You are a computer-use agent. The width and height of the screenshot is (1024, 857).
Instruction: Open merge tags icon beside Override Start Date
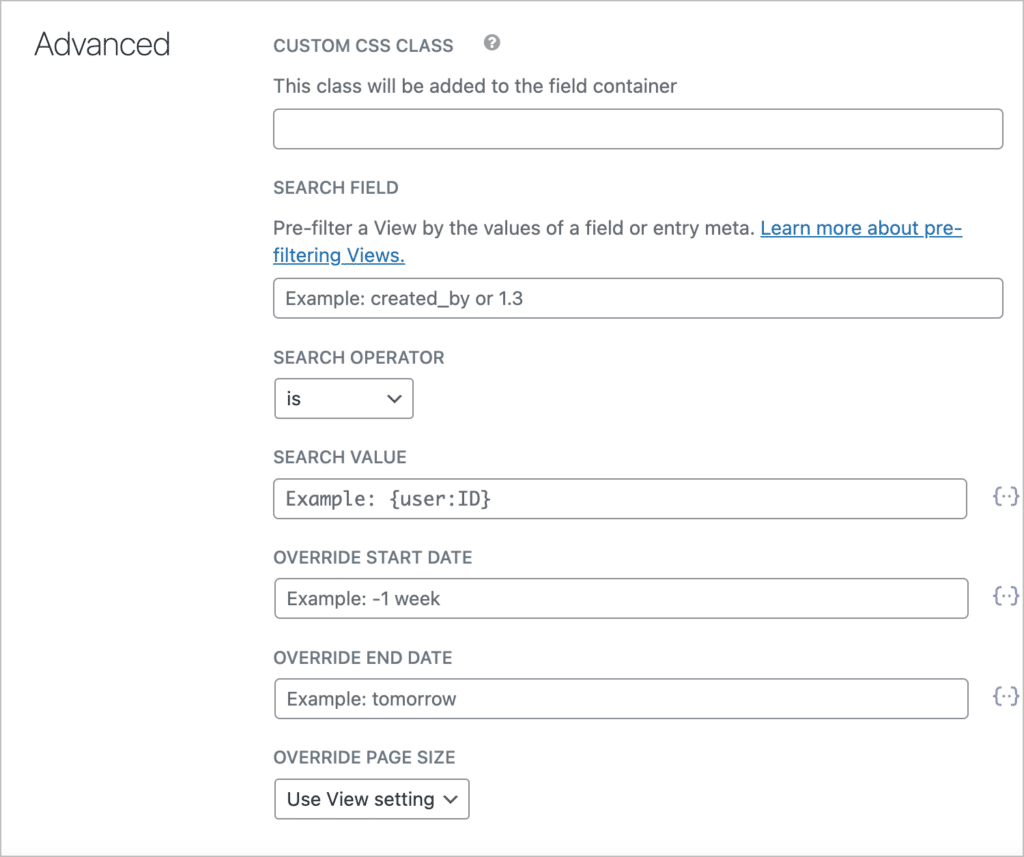point(1005,596)
